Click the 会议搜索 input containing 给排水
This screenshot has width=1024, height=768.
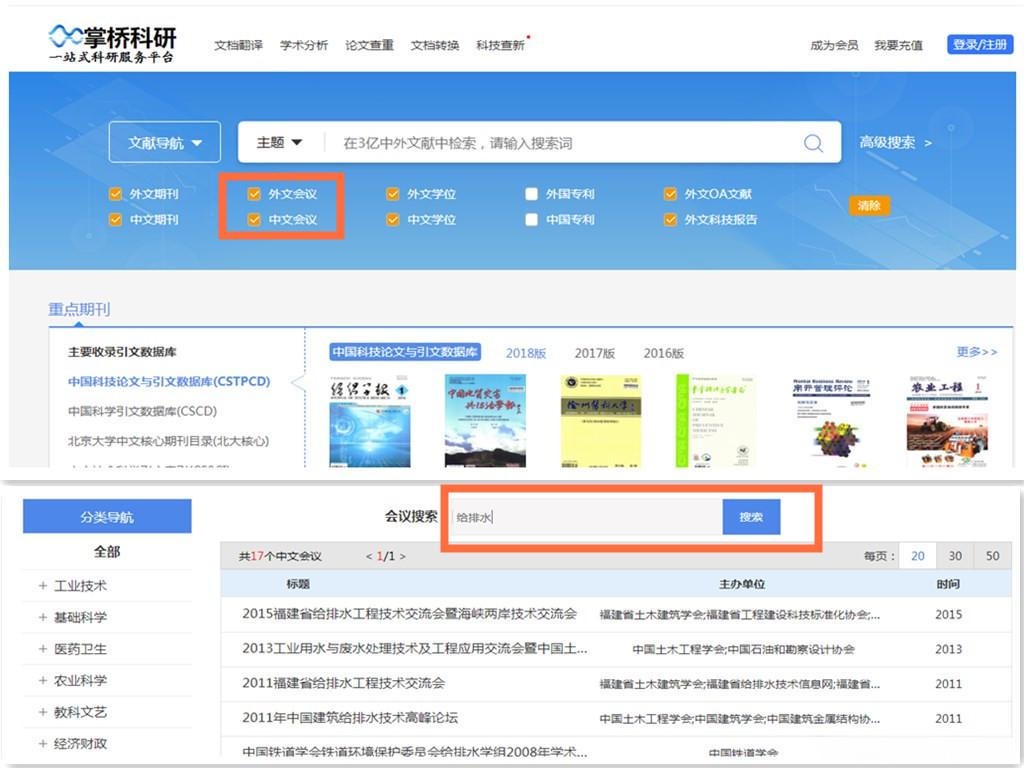(586, 517)
